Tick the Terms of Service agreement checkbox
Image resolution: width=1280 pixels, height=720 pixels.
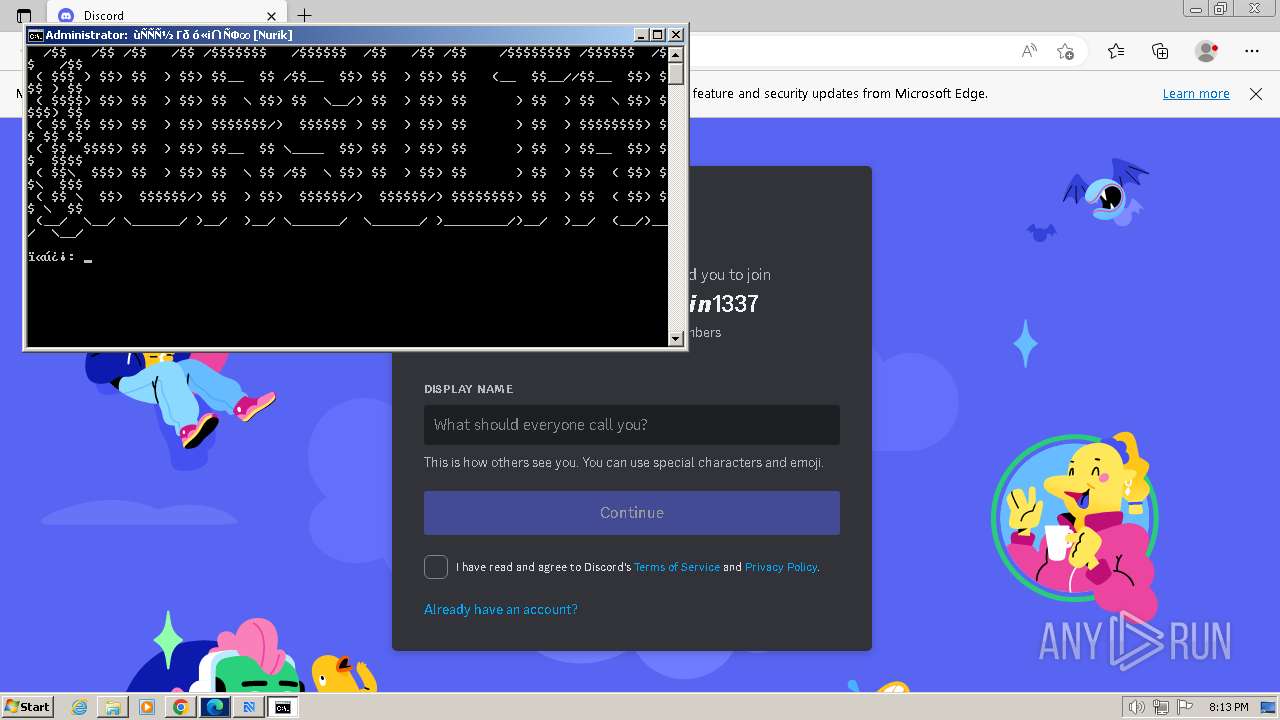coord(436,567)
